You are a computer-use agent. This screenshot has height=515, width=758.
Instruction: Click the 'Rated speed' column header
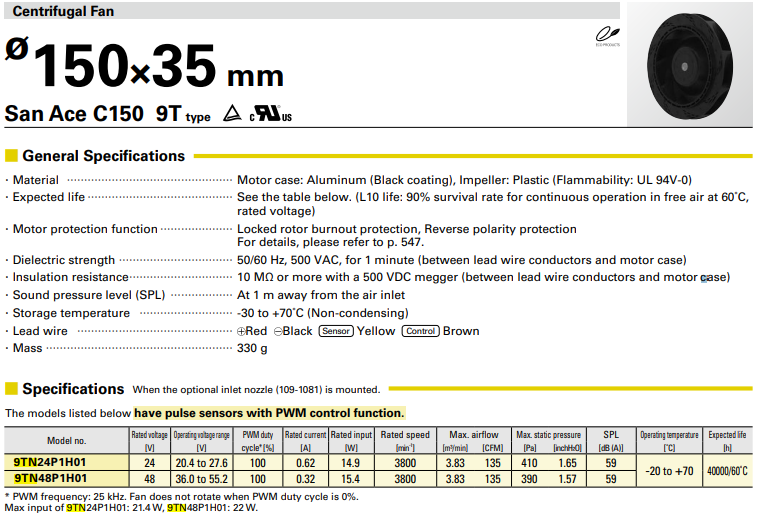click(x=405, y=435)
